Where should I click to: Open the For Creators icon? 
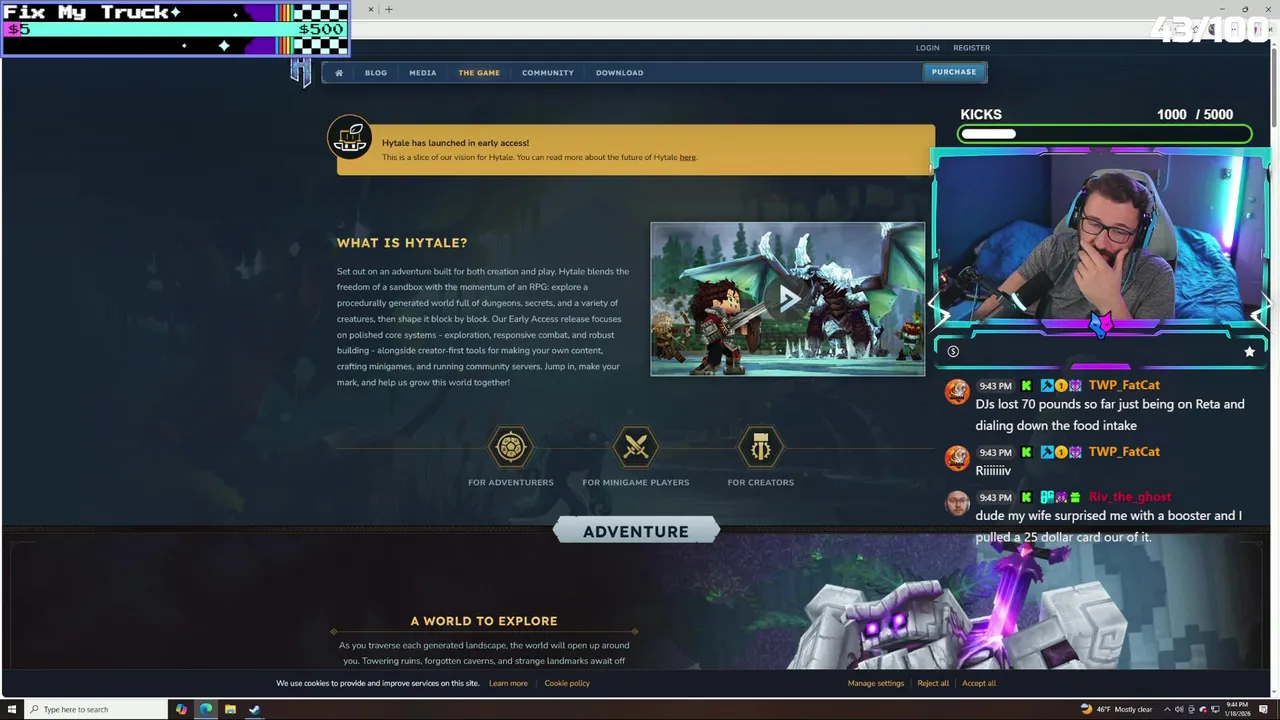(x=761, y=447)
